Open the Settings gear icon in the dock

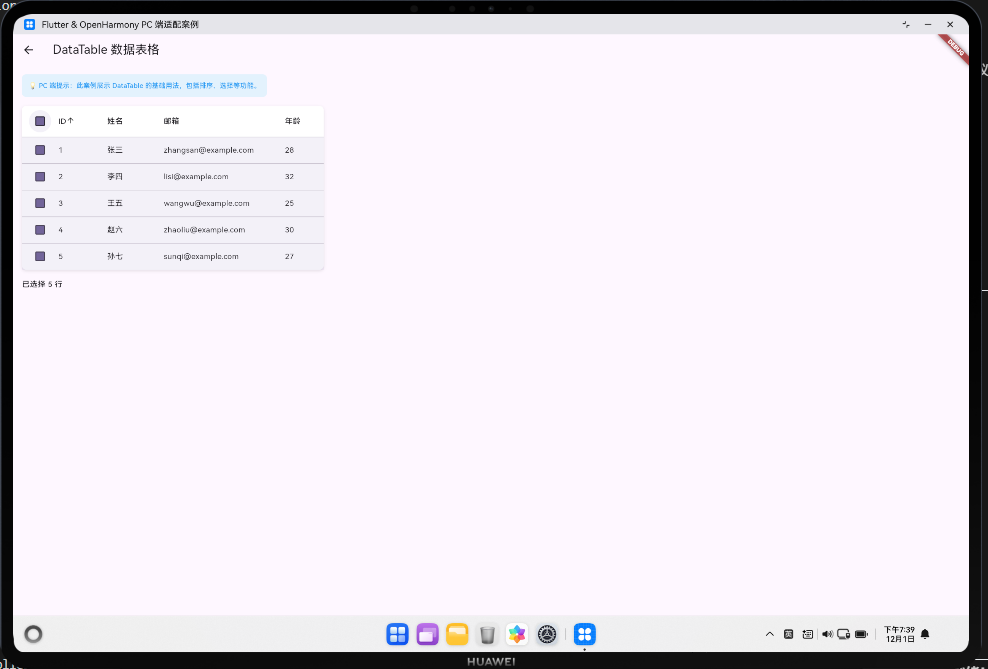coord(547,634)
